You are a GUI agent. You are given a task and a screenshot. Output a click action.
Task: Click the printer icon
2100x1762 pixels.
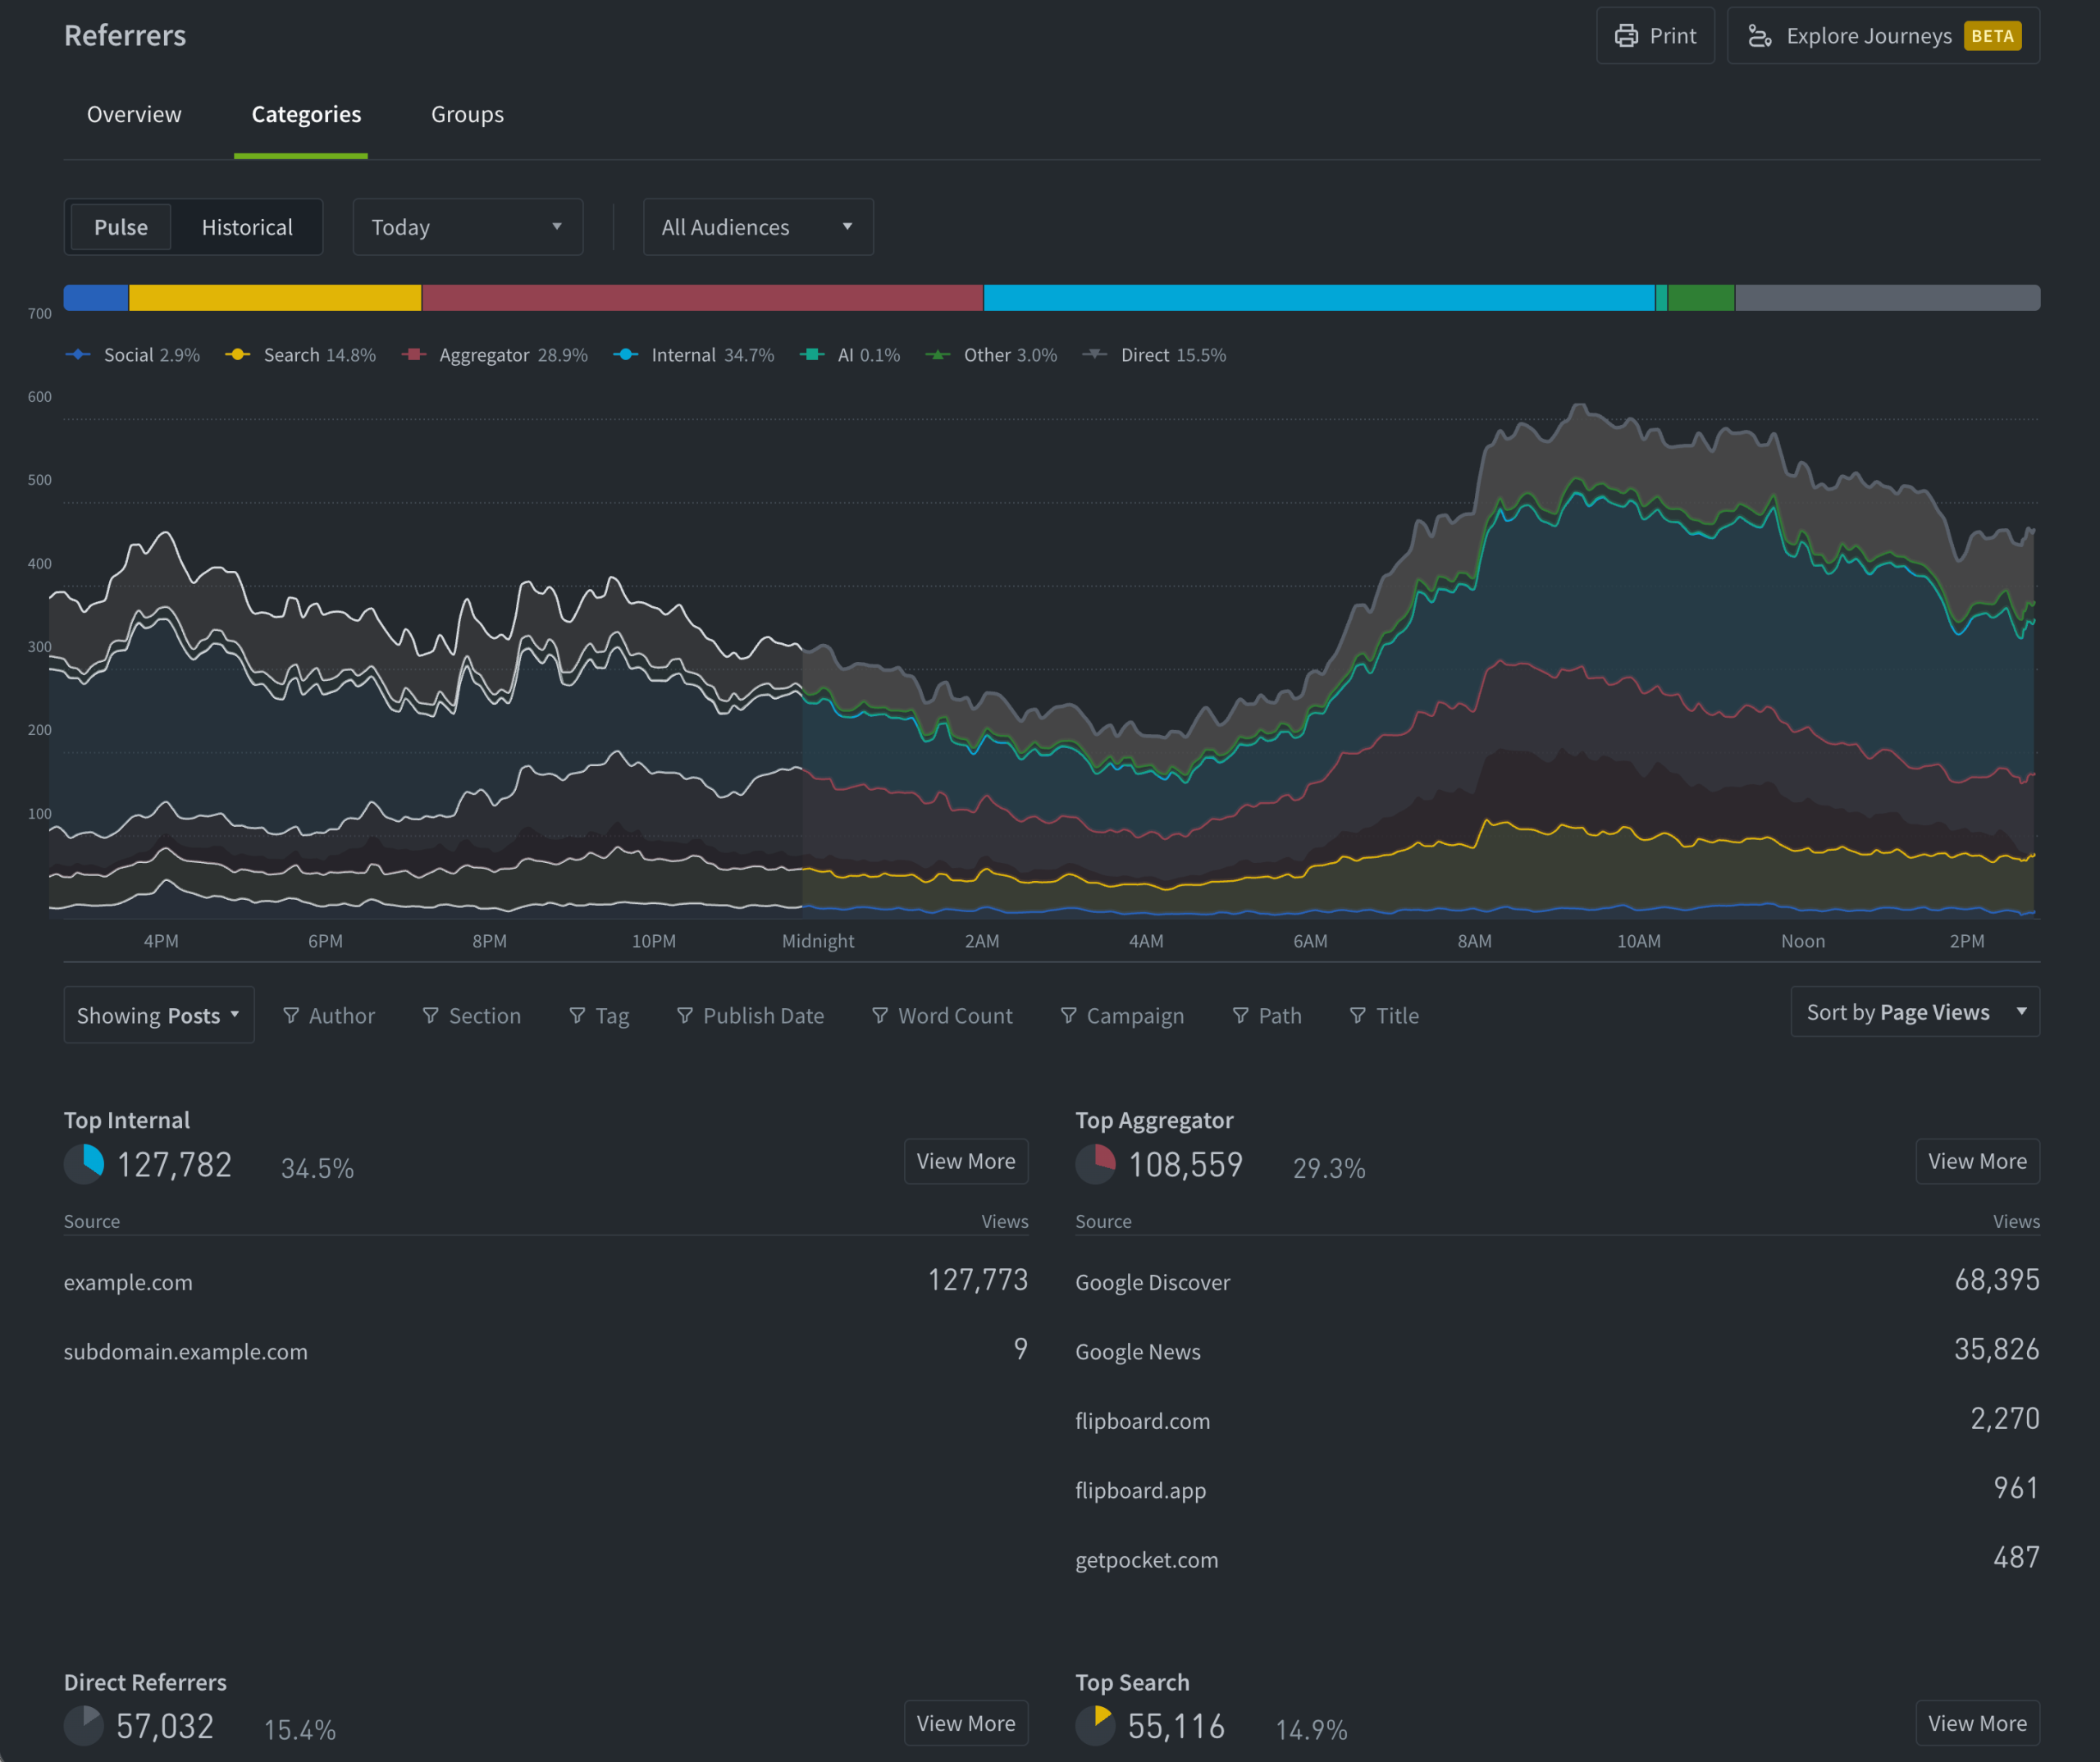point(1626,36)
